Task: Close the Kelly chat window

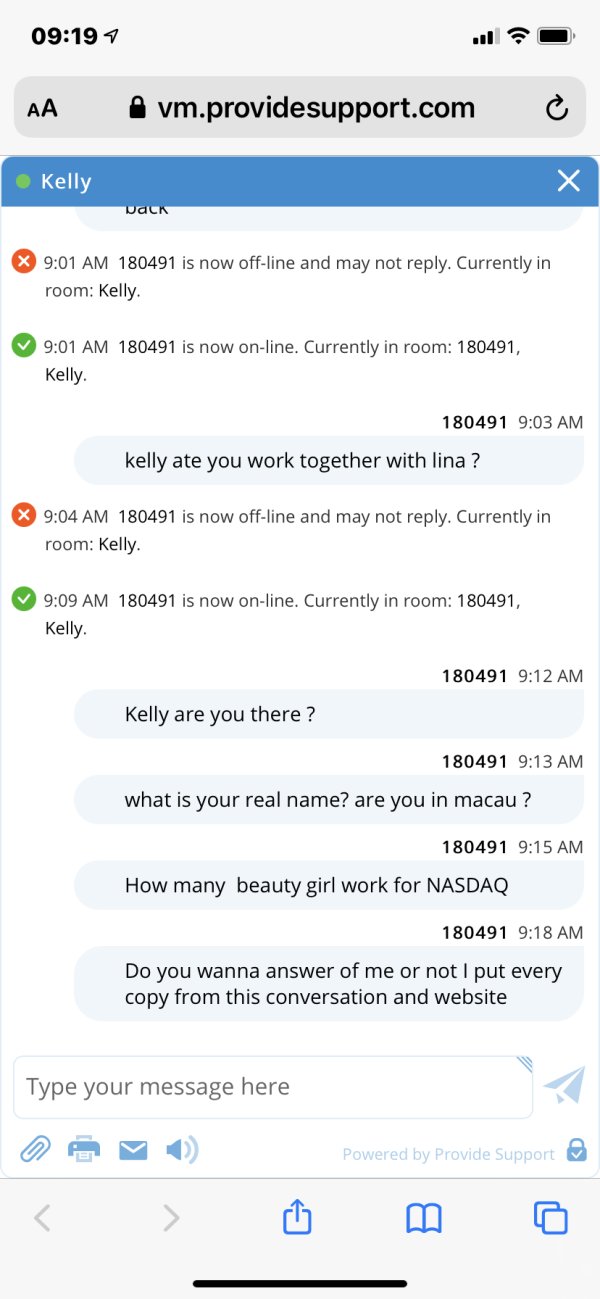Action: tap(568, 181)
